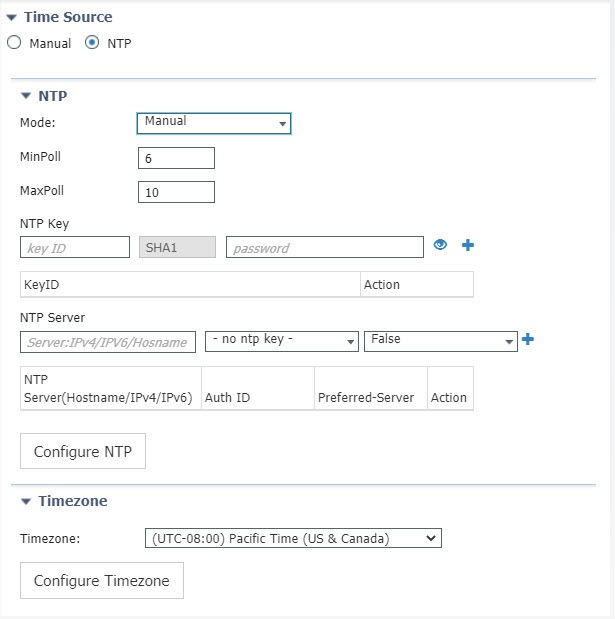
Task: Collapse the Timezone section triangle
Action: click(26, 501)
